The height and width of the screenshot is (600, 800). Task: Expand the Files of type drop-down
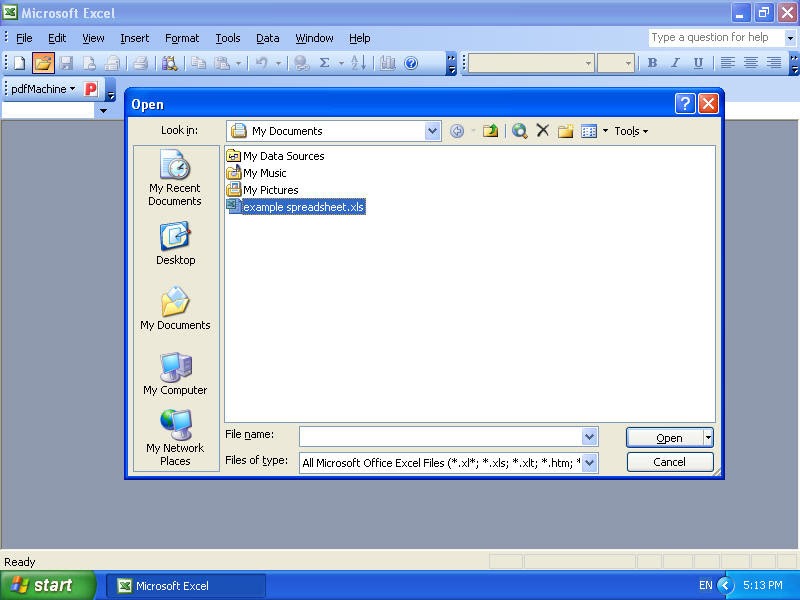click(588, 462)
